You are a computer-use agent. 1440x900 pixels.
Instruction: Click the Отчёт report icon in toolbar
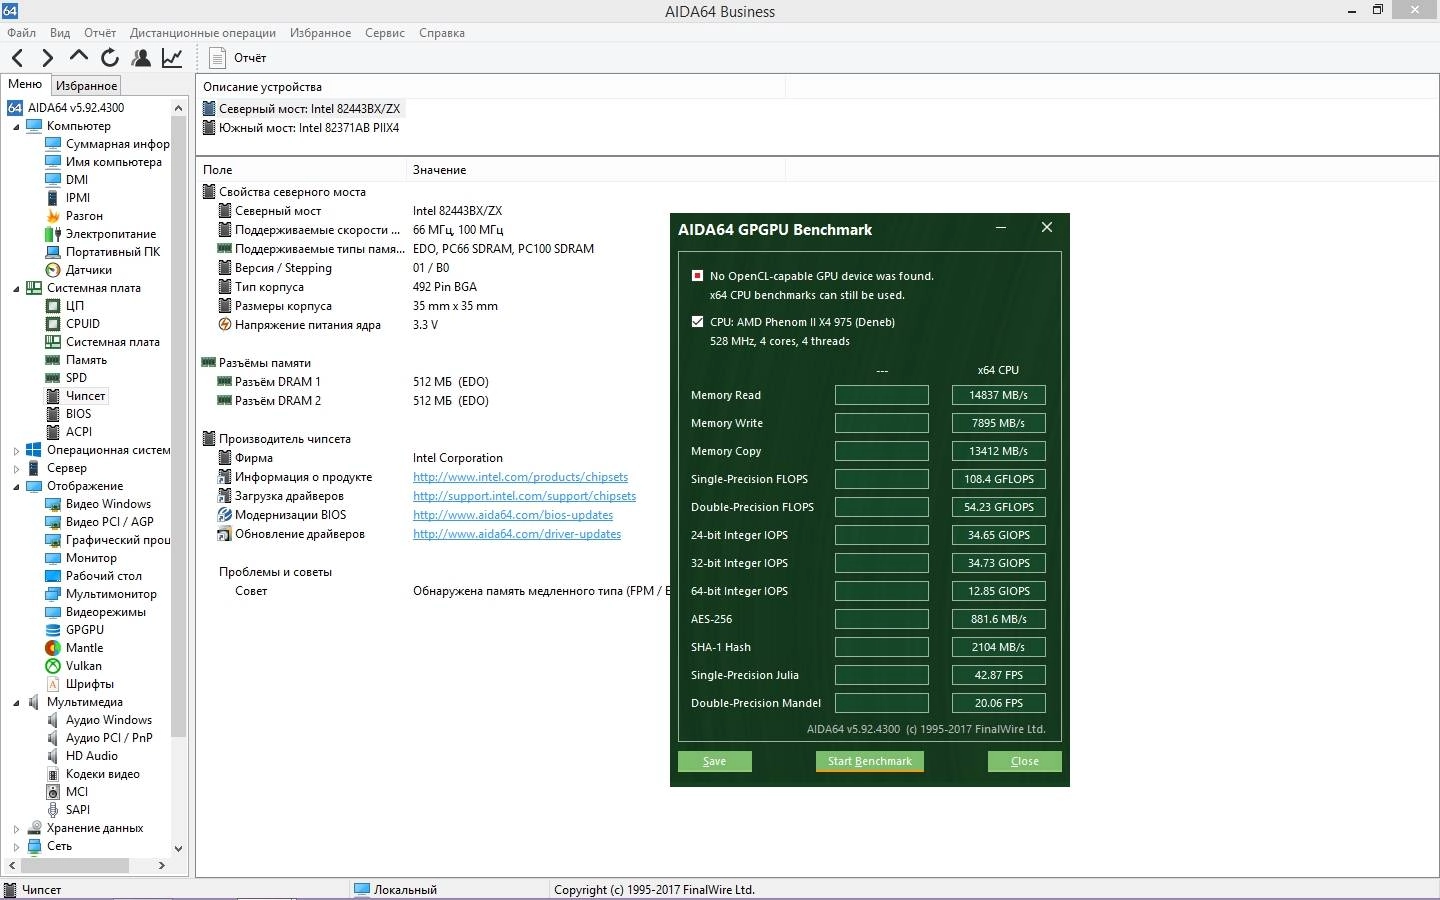coord(217,58)
